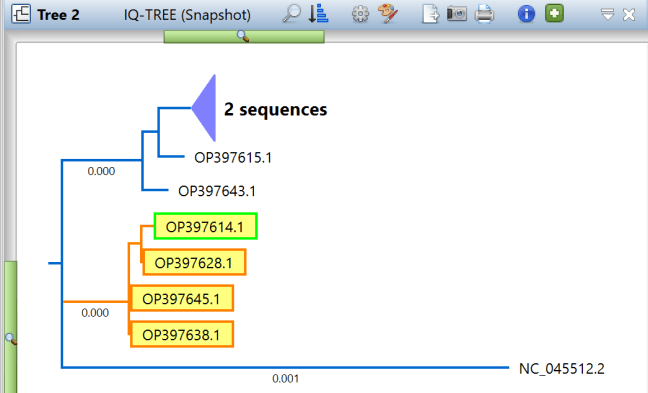Viewport: 648px width, 393px height.
Task: Open the panel dropdown arrow near the close button
Action: point(608,15)
